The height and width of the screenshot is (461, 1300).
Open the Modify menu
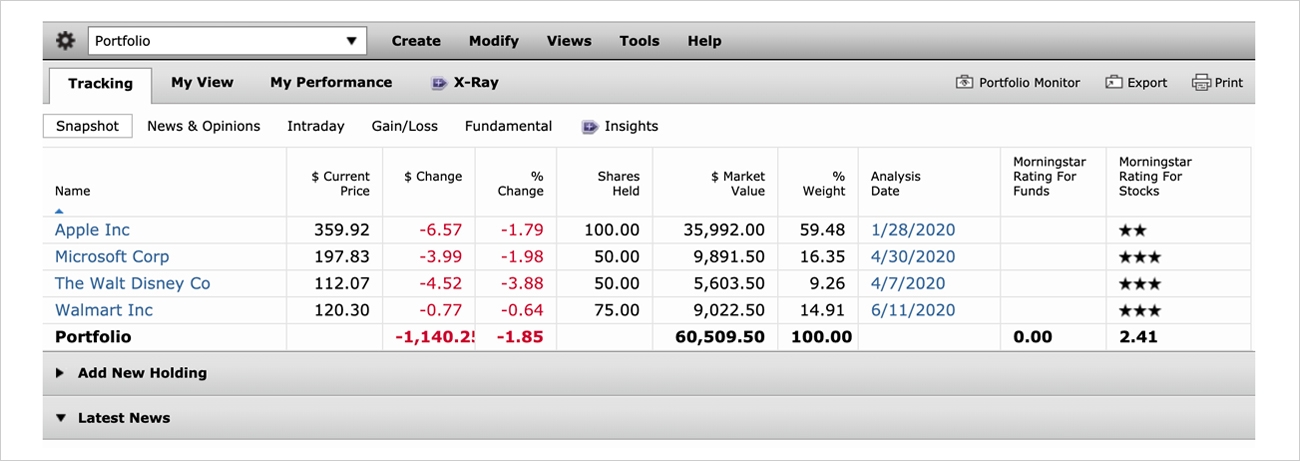pos(494,41)
